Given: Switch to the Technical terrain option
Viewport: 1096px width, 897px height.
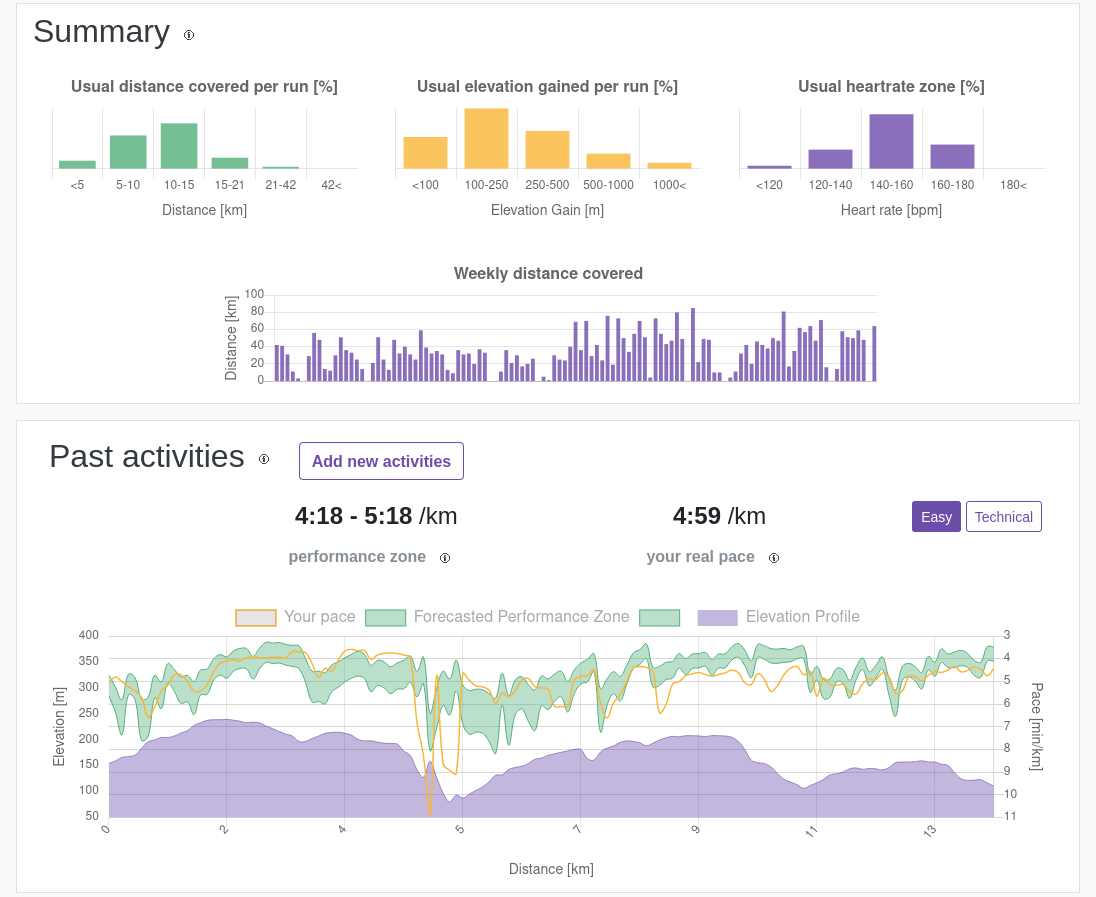Looking at the screenshot, I should tap(1003, 517).
